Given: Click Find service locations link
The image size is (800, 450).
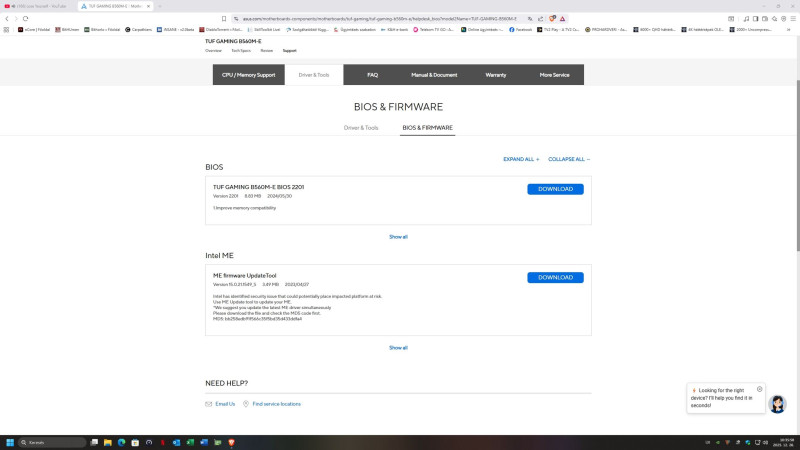Looking at the screenshot, I should (277, 404).
